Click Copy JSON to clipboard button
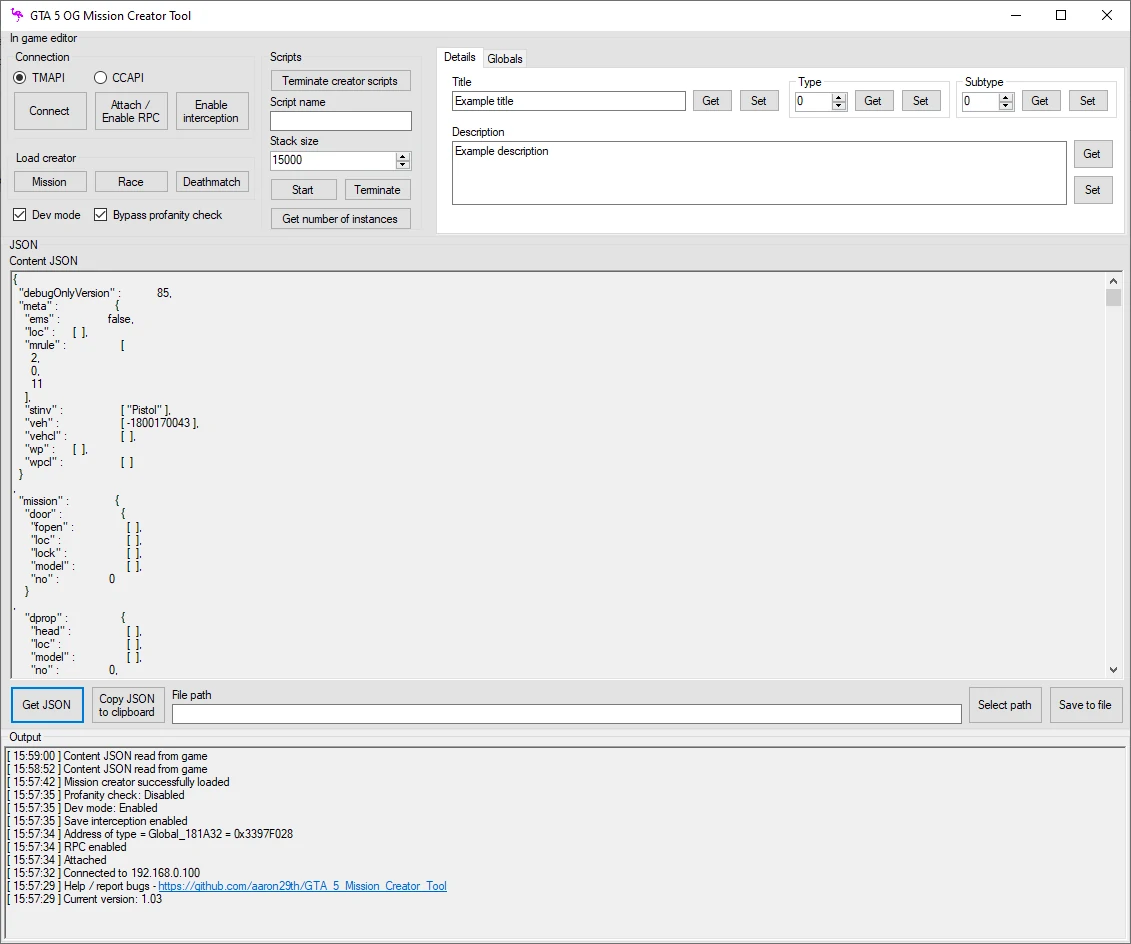The height and width of the screenshot is (944, 1131). [128, 705]
